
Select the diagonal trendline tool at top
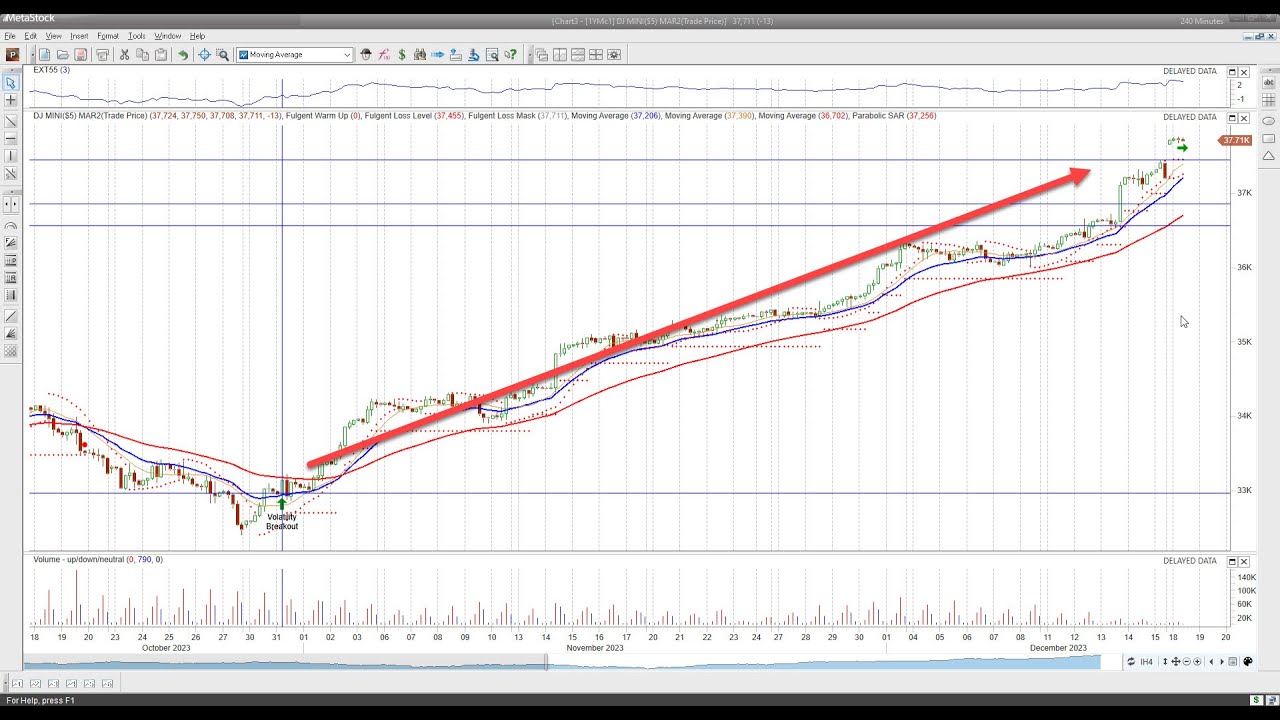11,121
